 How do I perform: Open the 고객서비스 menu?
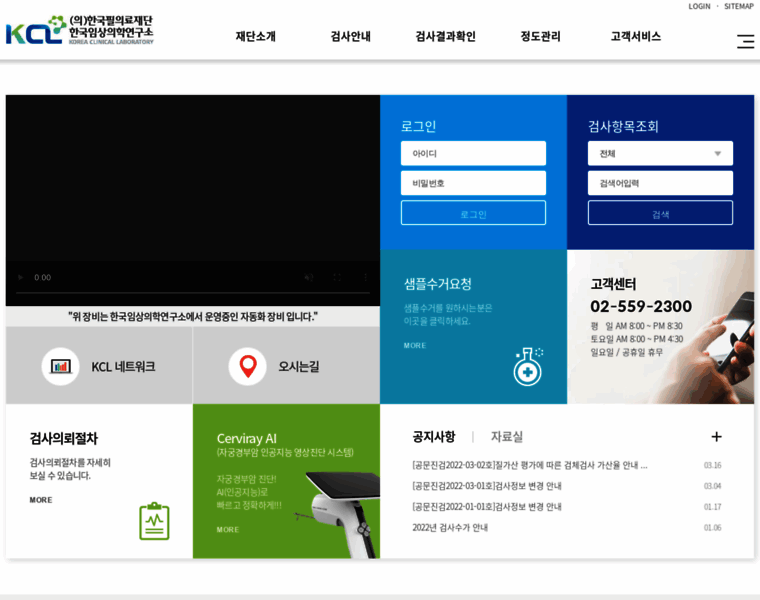(x=635, y=36)
